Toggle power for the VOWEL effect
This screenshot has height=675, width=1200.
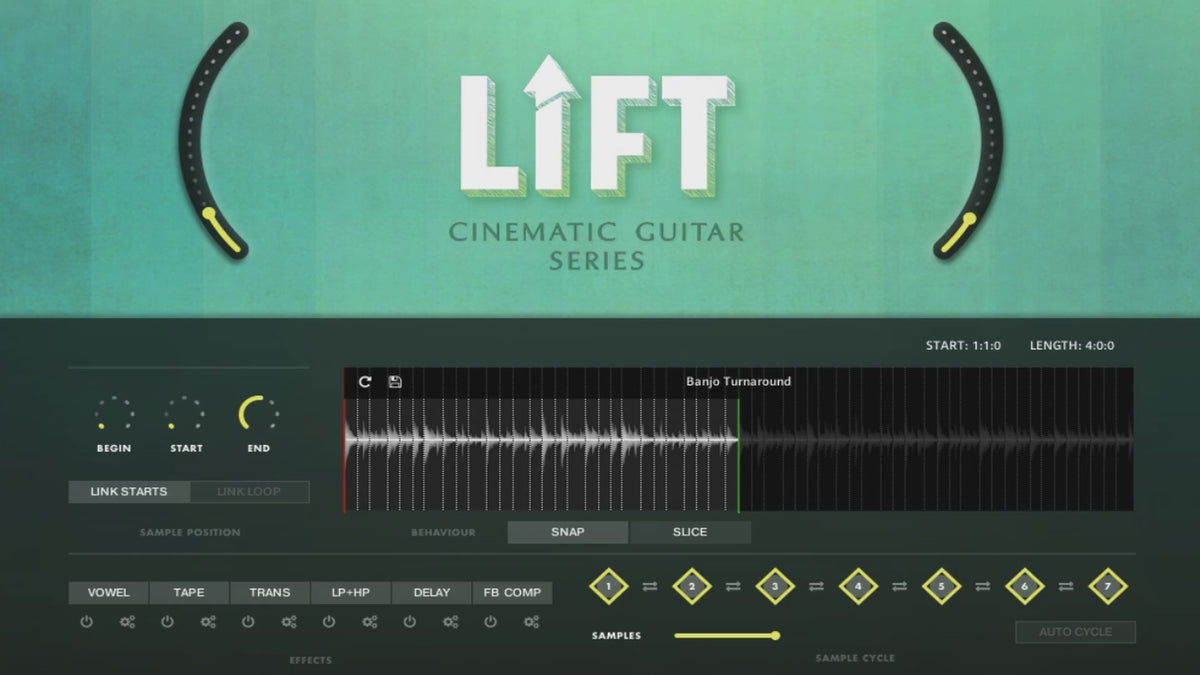86,622
